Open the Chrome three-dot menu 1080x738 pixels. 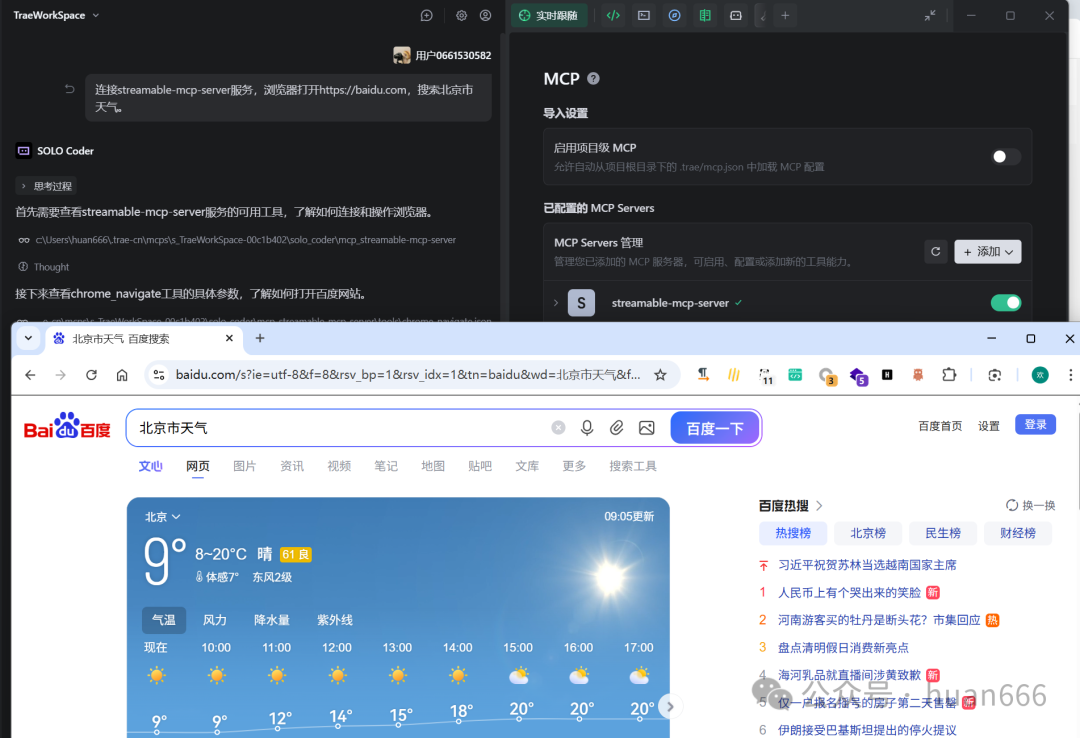[1070, 375]
